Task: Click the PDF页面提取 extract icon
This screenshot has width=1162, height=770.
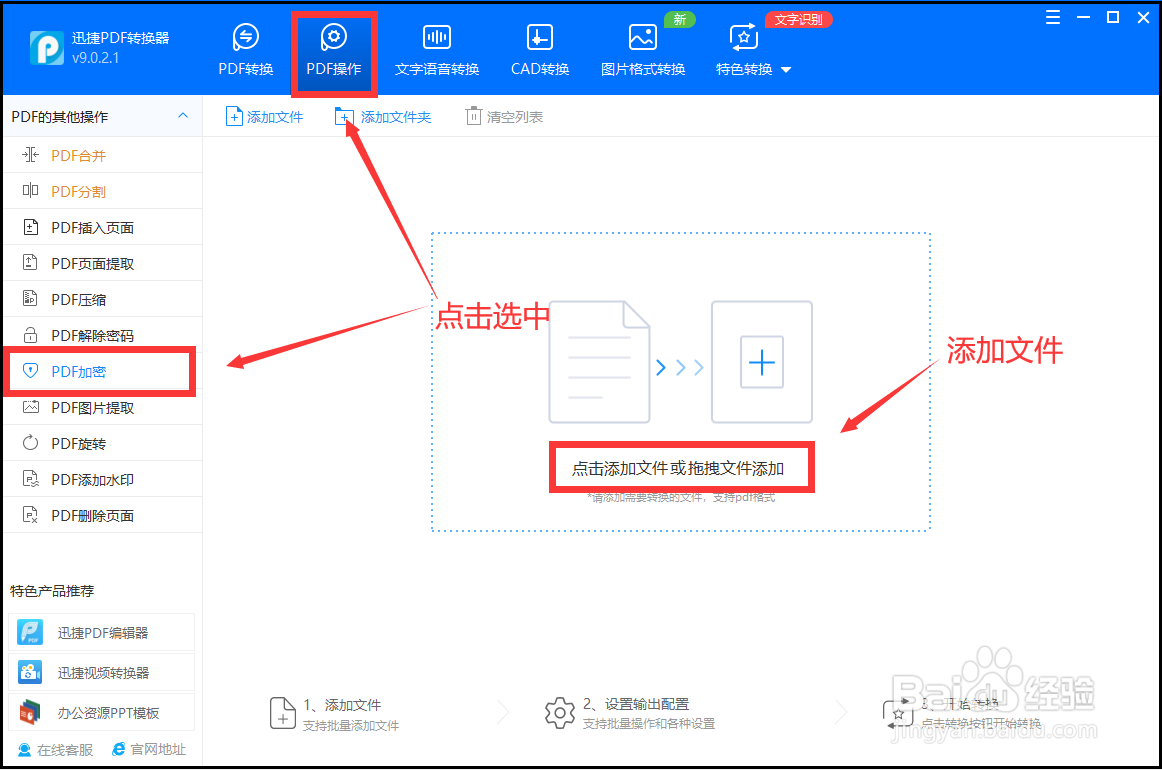Action: 30,262
